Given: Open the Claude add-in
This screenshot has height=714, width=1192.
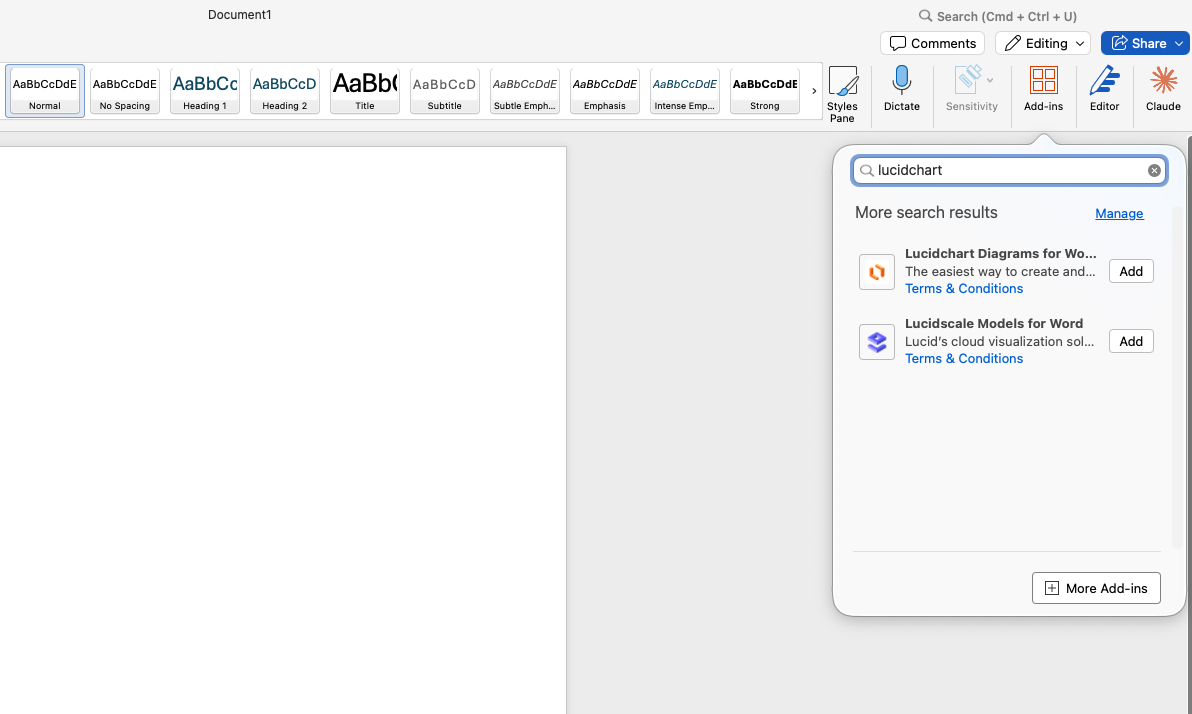Looking at the screenshot, I should click(x=1163, y=89).
